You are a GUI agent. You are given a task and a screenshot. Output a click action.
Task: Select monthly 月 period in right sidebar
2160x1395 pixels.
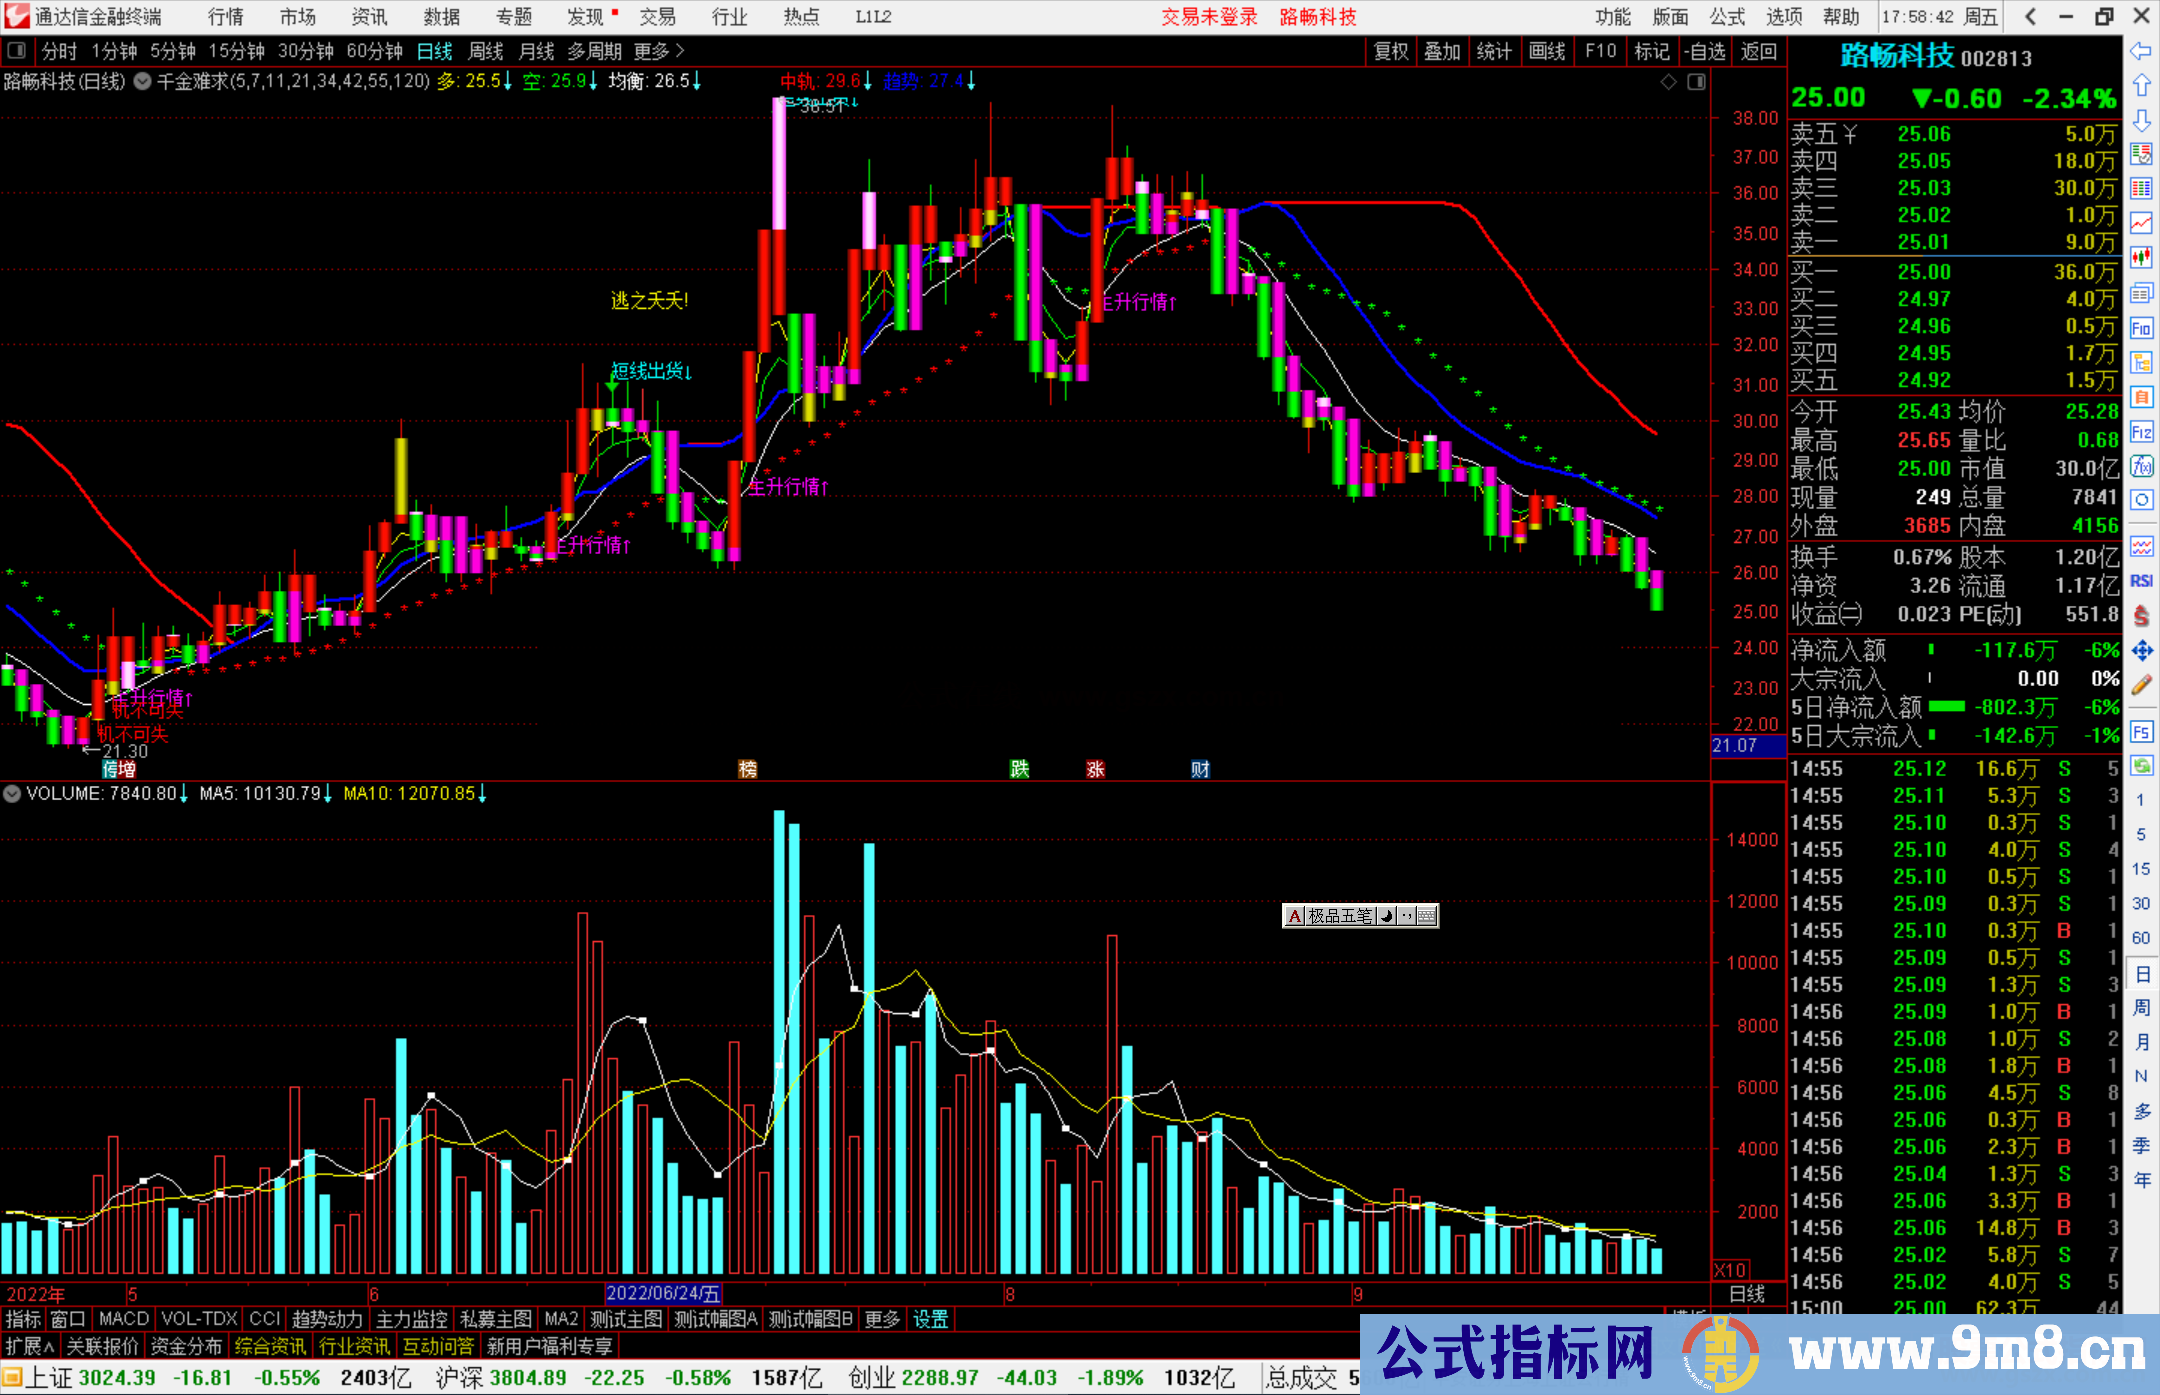click(2141, 1042)
